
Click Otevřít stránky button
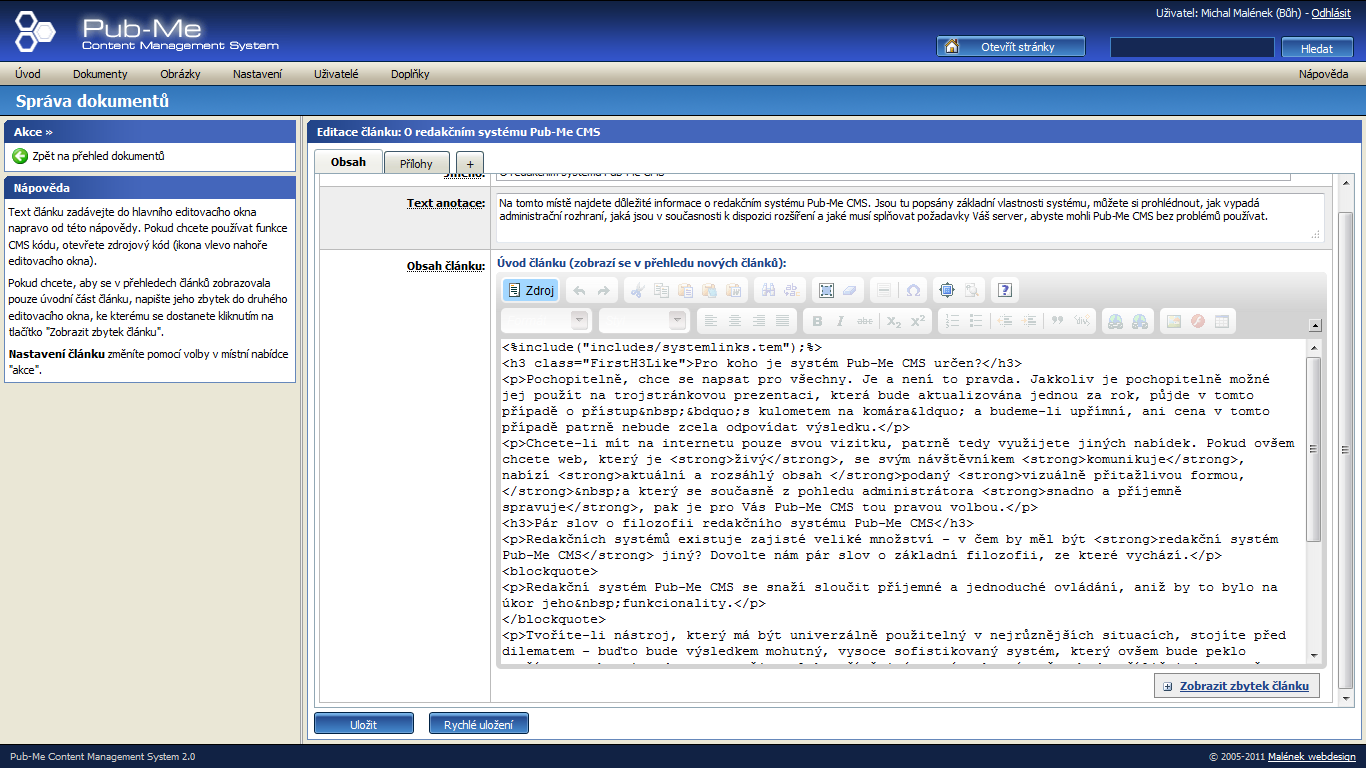pos(1010,47)
